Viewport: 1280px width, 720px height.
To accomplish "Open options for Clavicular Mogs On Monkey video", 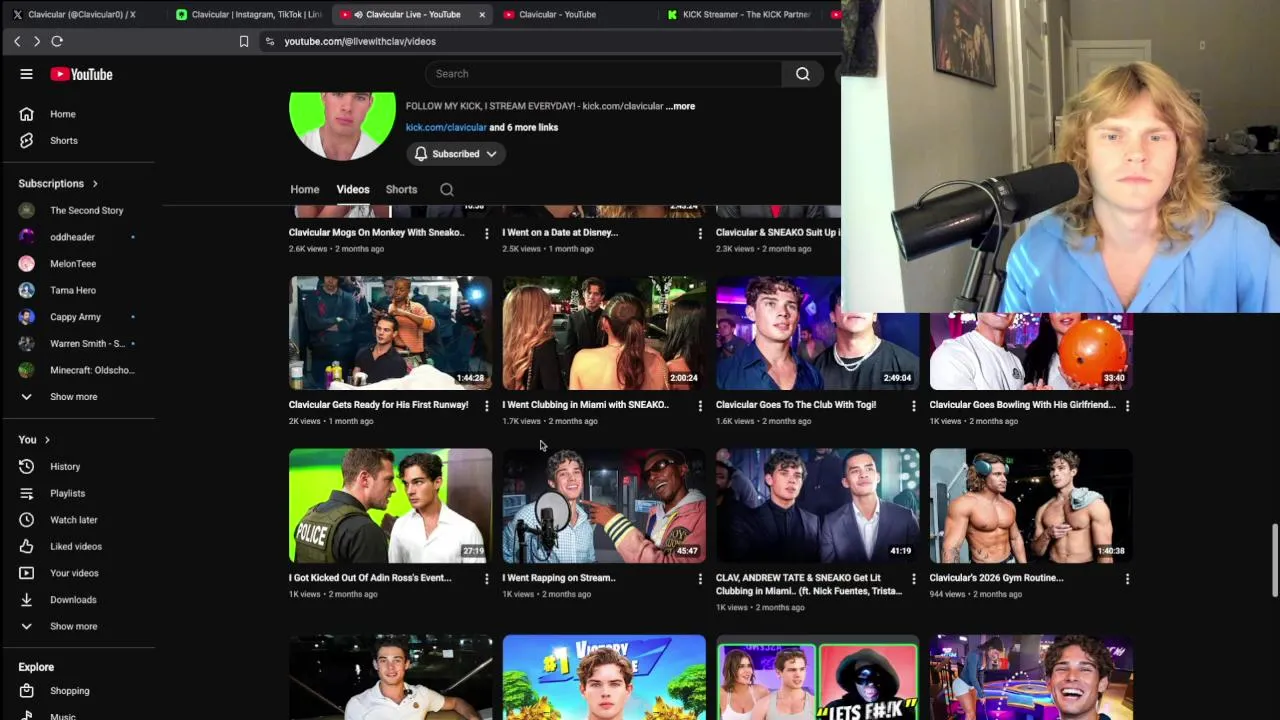I will (x=486, y=233).
